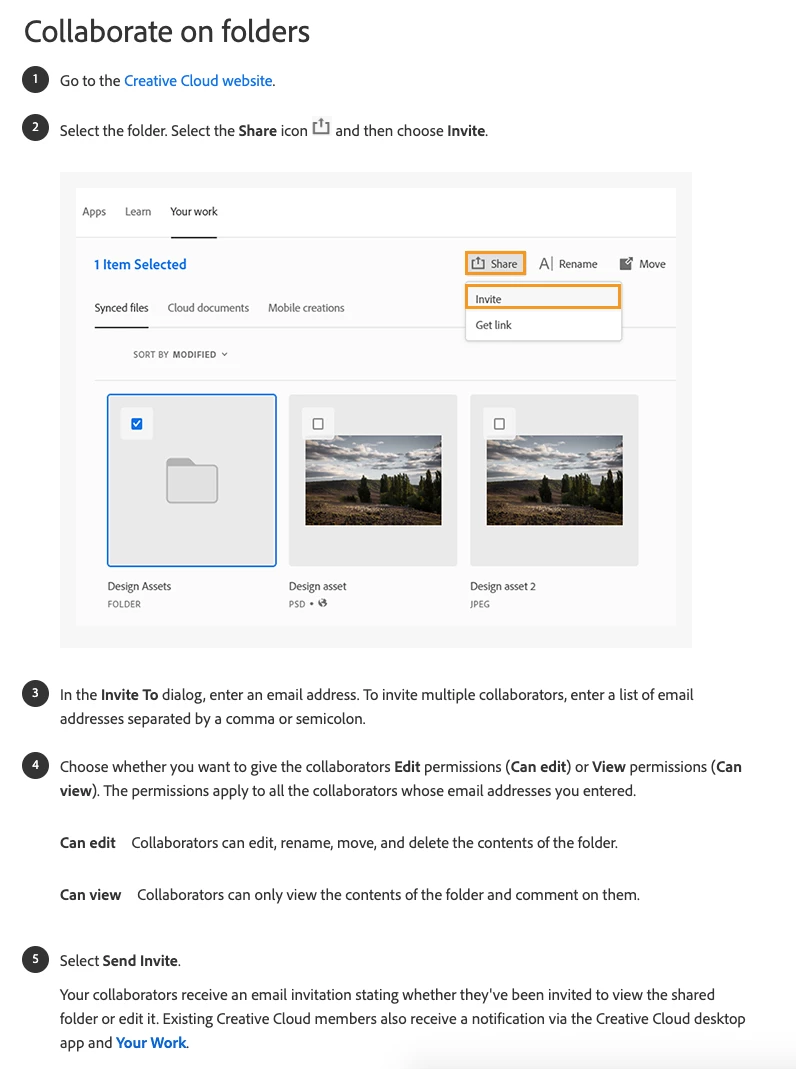Expand the Sort by Modified dropdown
The image size is (796, 1069).
pos(181,355)
